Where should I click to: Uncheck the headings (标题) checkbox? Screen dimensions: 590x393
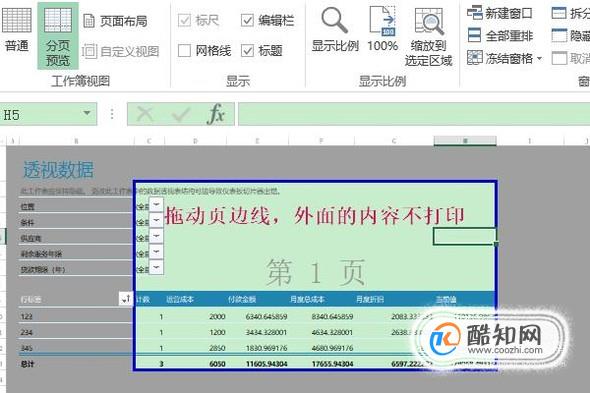click(247, 50)
